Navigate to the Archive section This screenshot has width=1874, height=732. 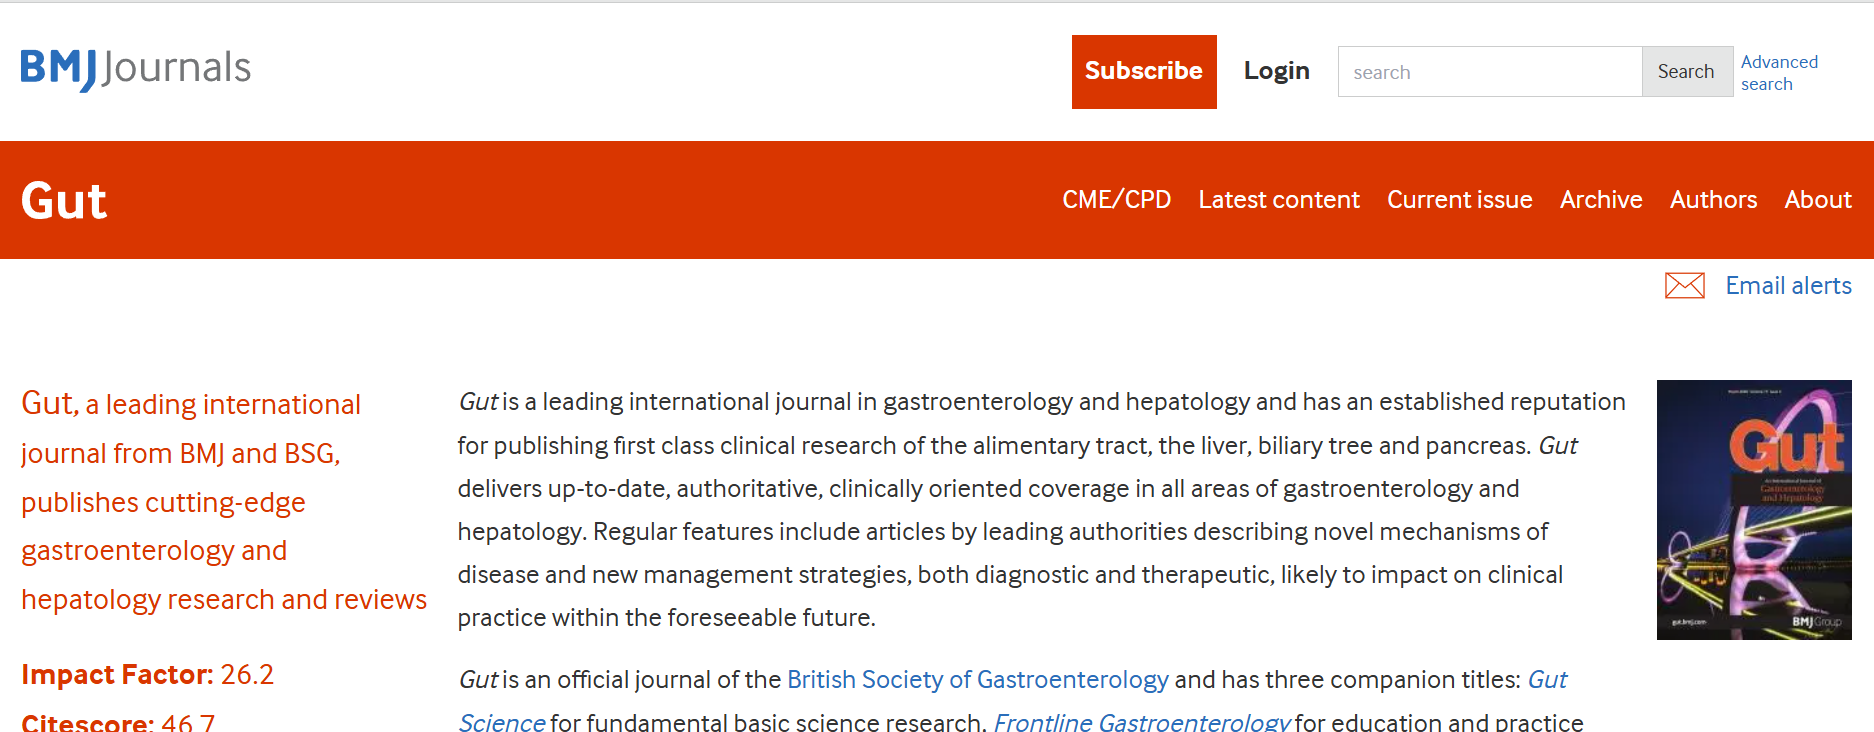point(1600,200)
